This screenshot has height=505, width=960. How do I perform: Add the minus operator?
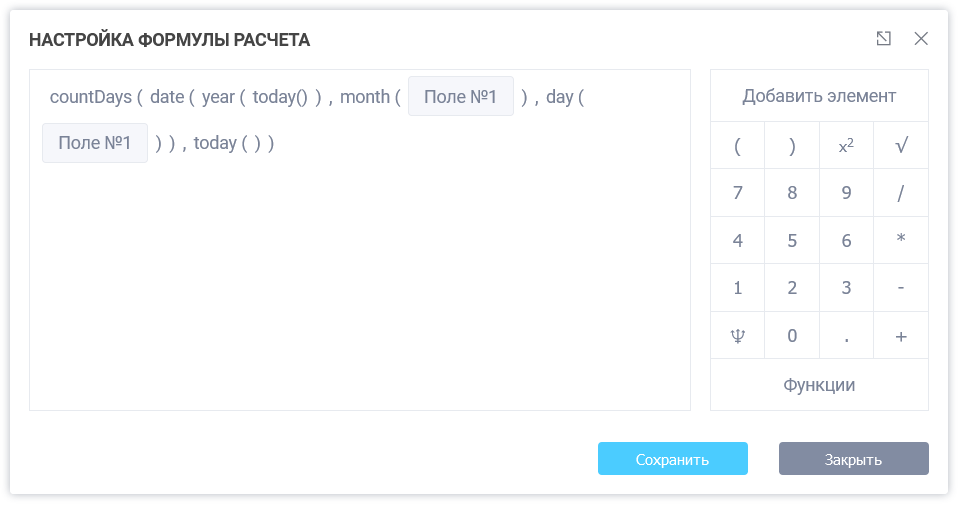[x=901, y=288]
